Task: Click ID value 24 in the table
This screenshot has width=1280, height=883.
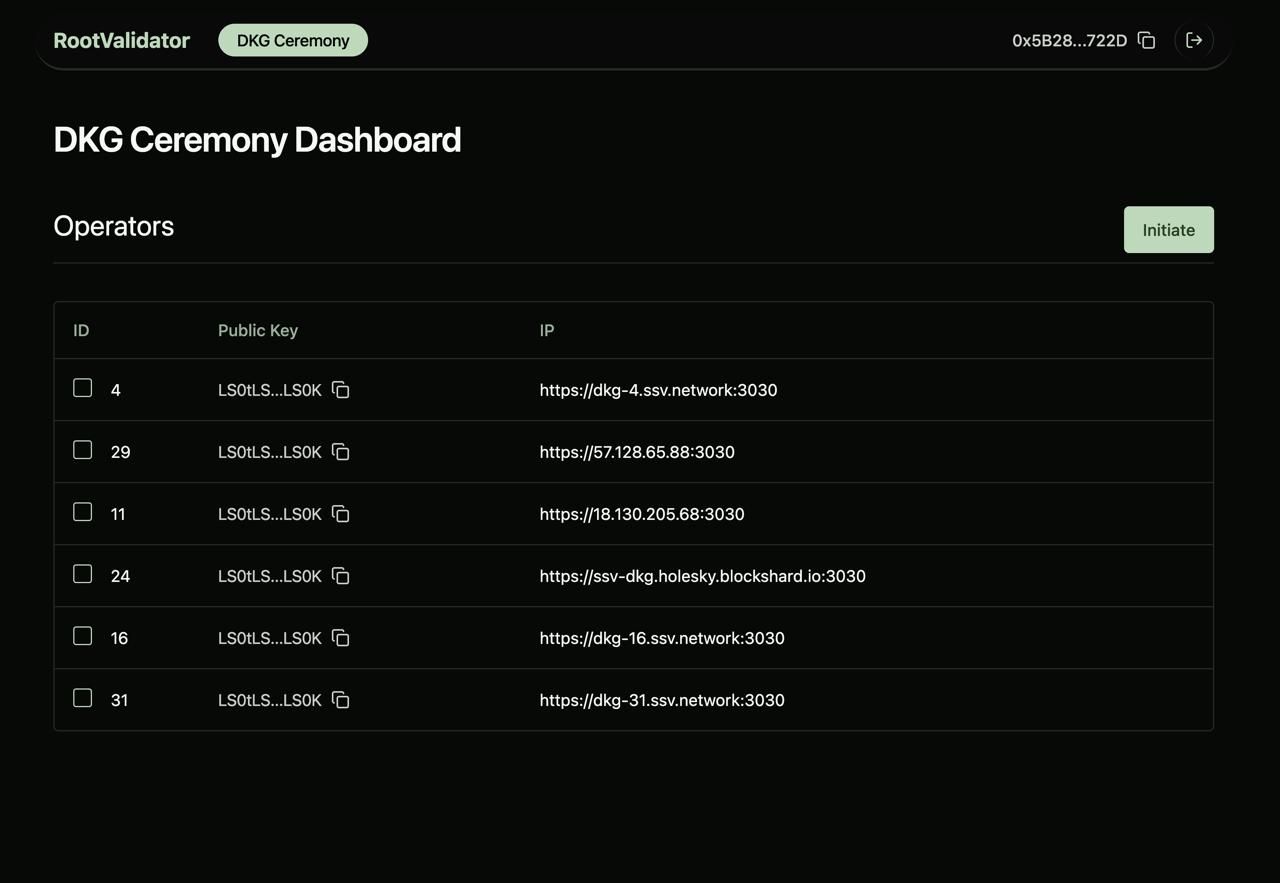Action: tap(121, 576)
